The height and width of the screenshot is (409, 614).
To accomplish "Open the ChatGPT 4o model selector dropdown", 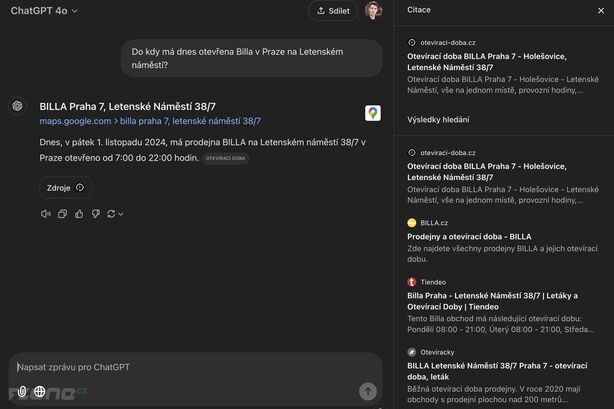I will 44,11.
